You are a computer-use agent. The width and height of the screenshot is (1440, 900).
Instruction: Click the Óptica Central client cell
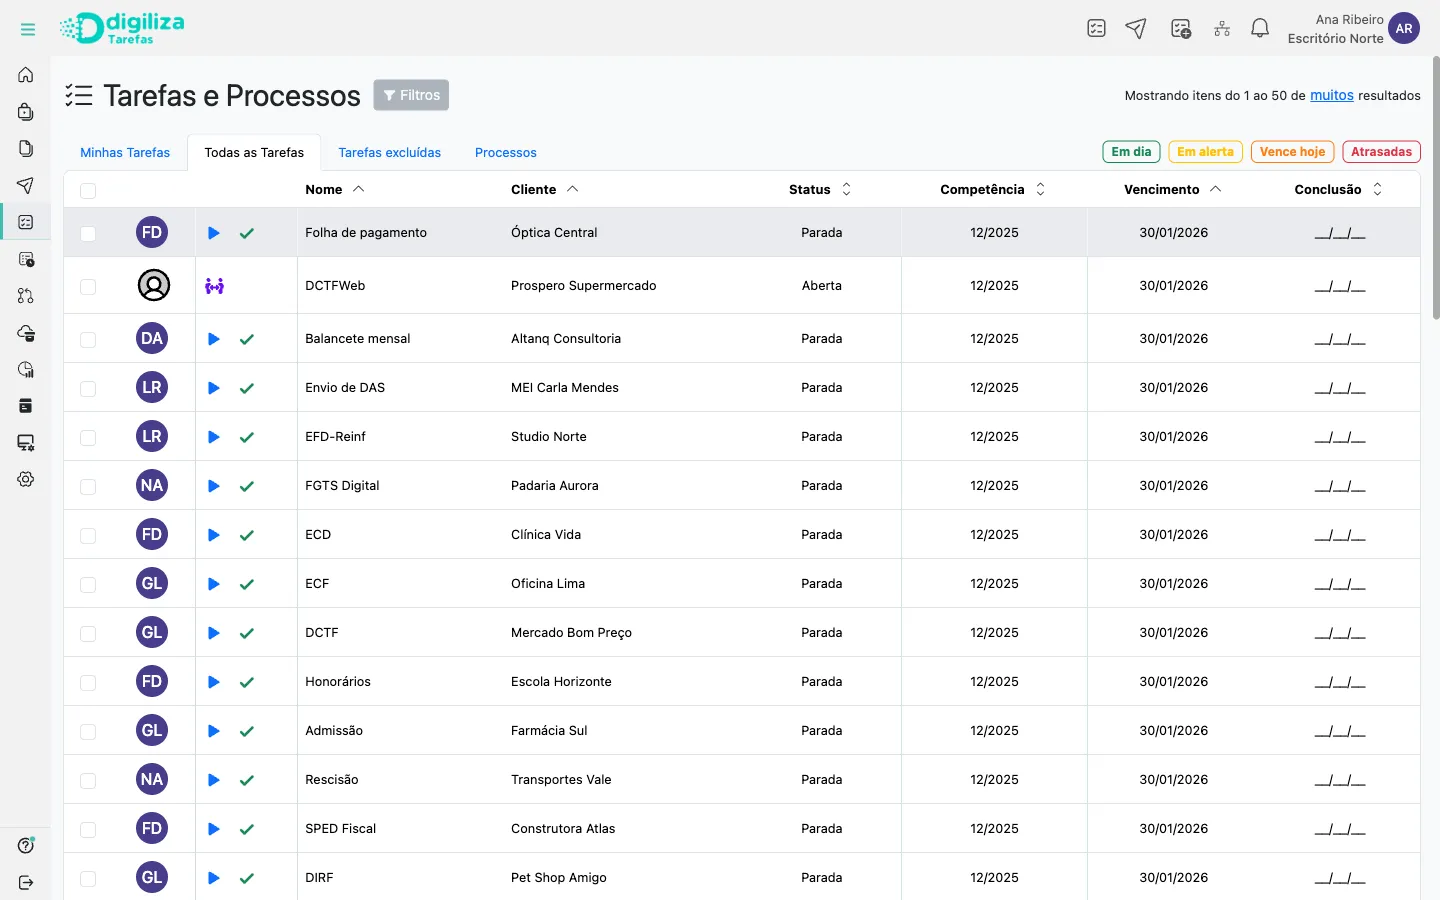coord(554,233)
